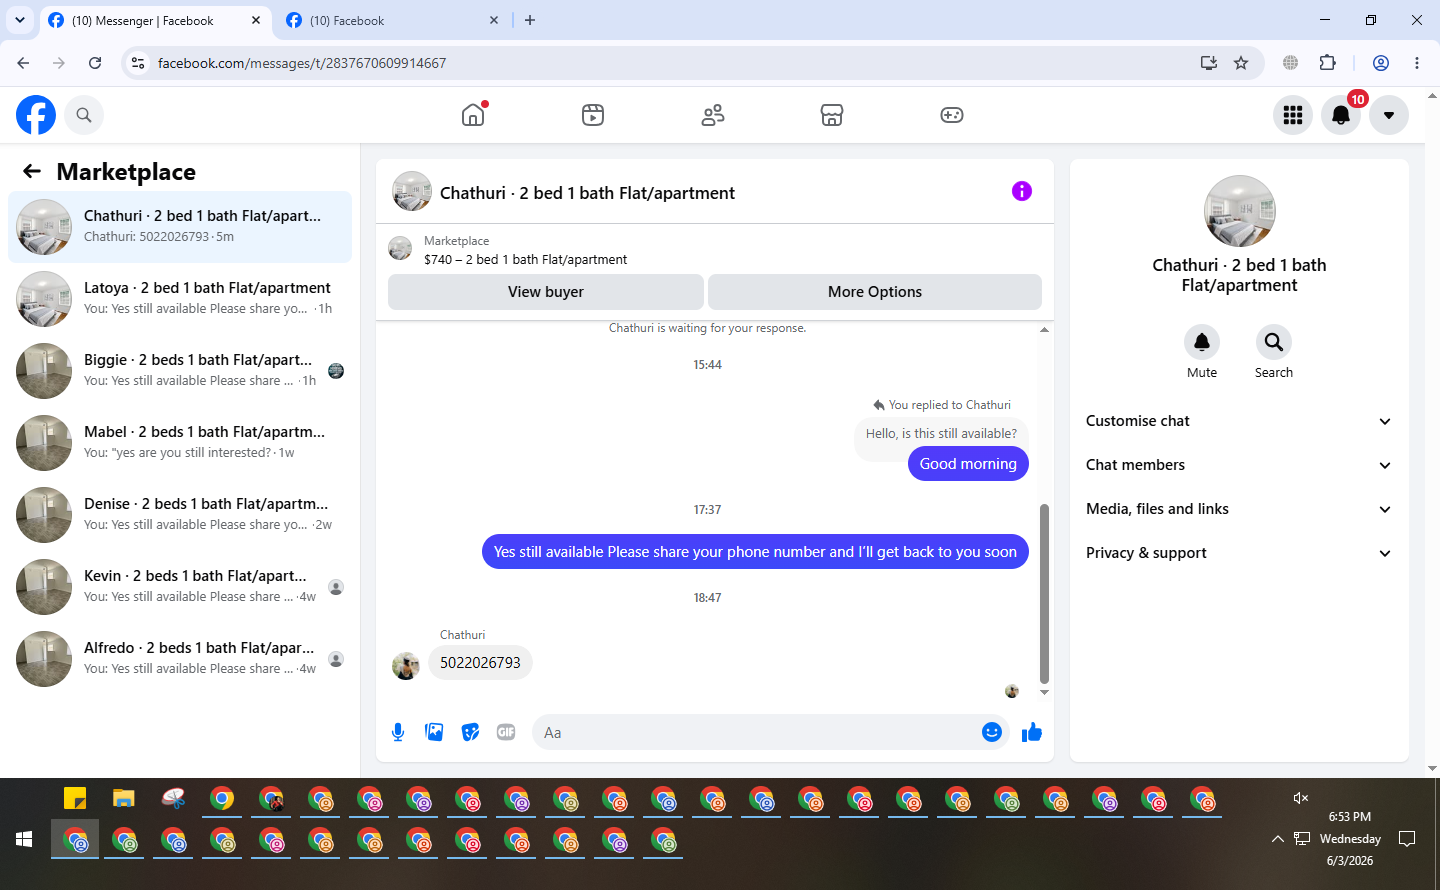Open the Chrome tab search dropdown
Screen dimensions: 1440x890
coord(20,20)
